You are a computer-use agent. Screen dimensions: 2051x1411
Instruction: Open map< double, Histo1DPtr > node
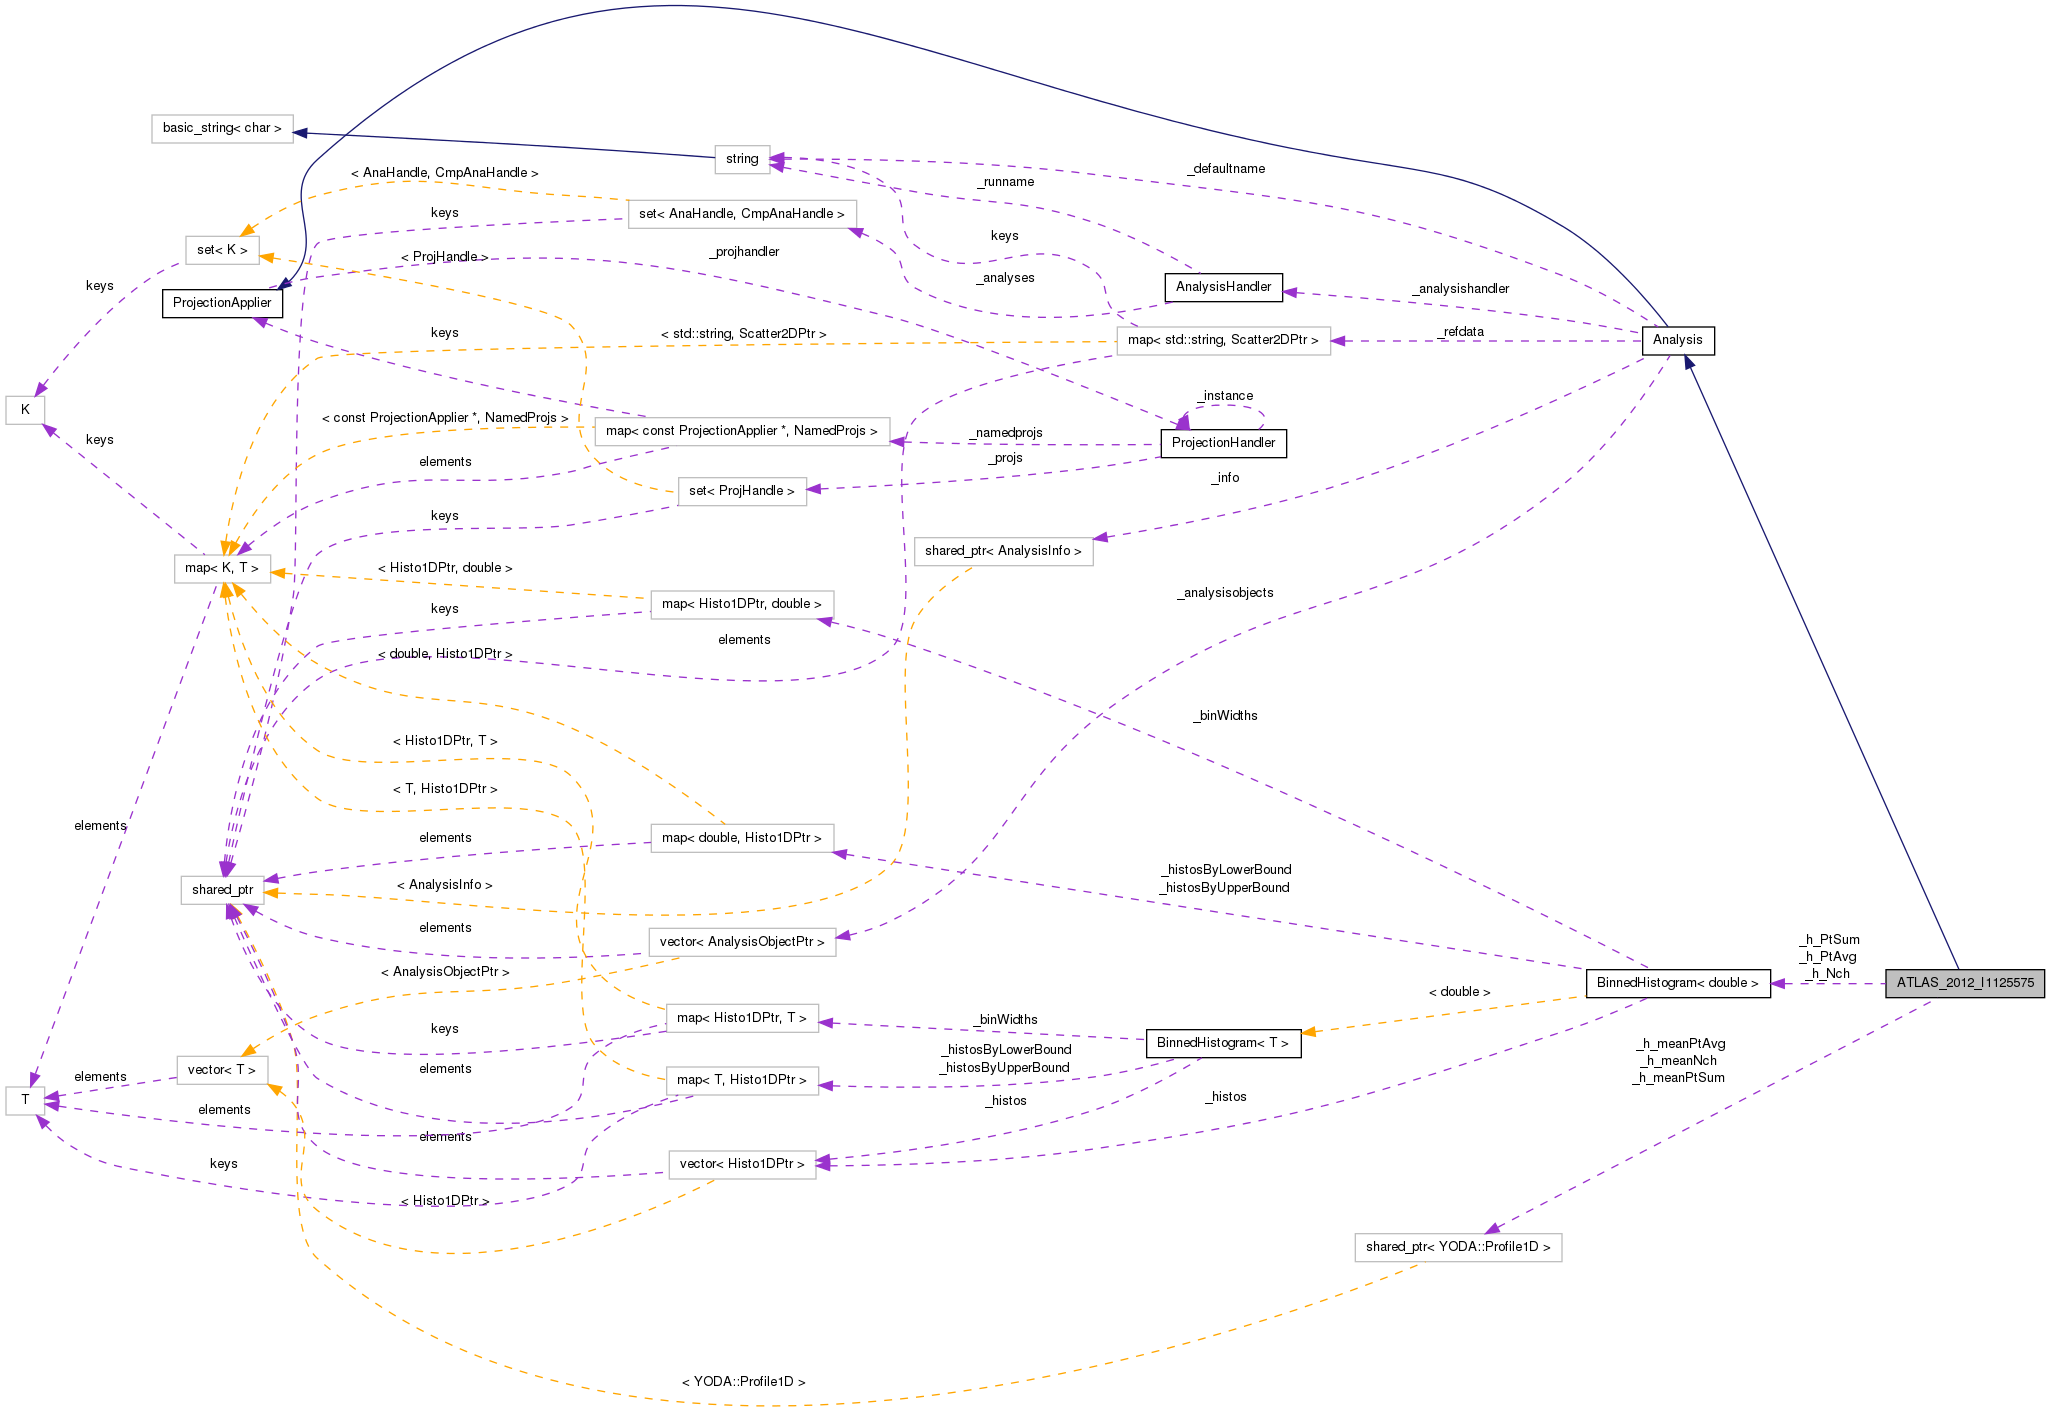742,838
